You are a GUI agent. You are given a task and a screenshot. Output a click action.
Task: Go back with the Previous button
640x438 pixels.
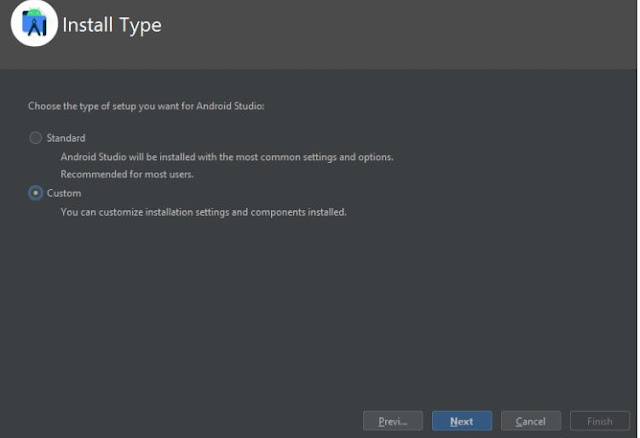[x=393, y=421]
